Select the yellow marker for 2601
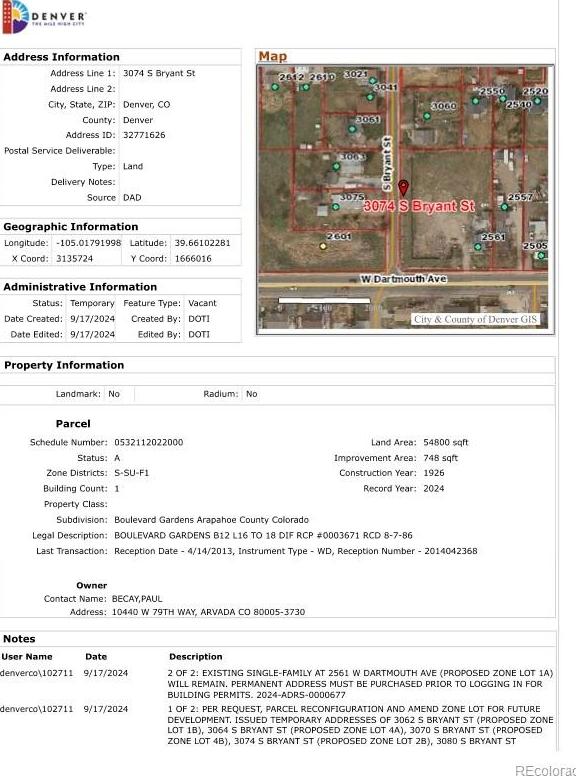This screenshot has width=576, height=776. coord(323,246)
